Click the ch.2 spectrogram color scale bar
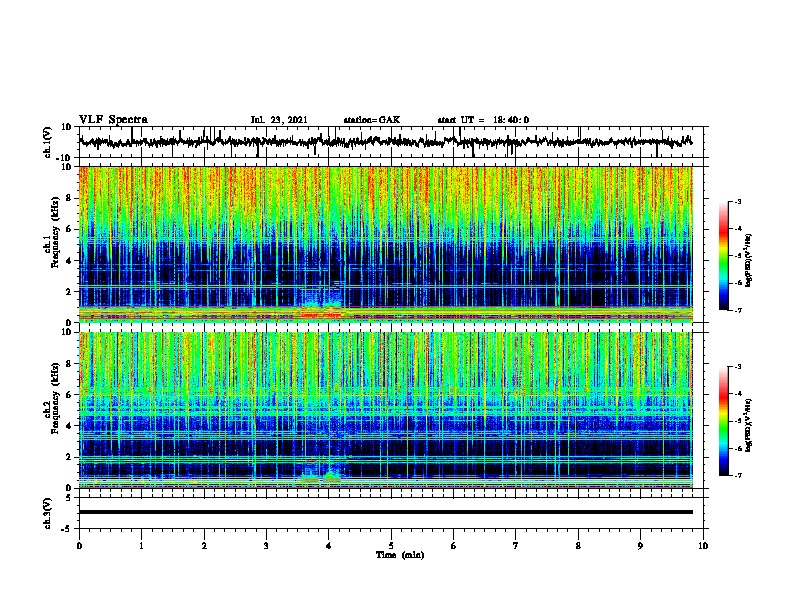This screenshot has height=612, width=792. (723, 421)
